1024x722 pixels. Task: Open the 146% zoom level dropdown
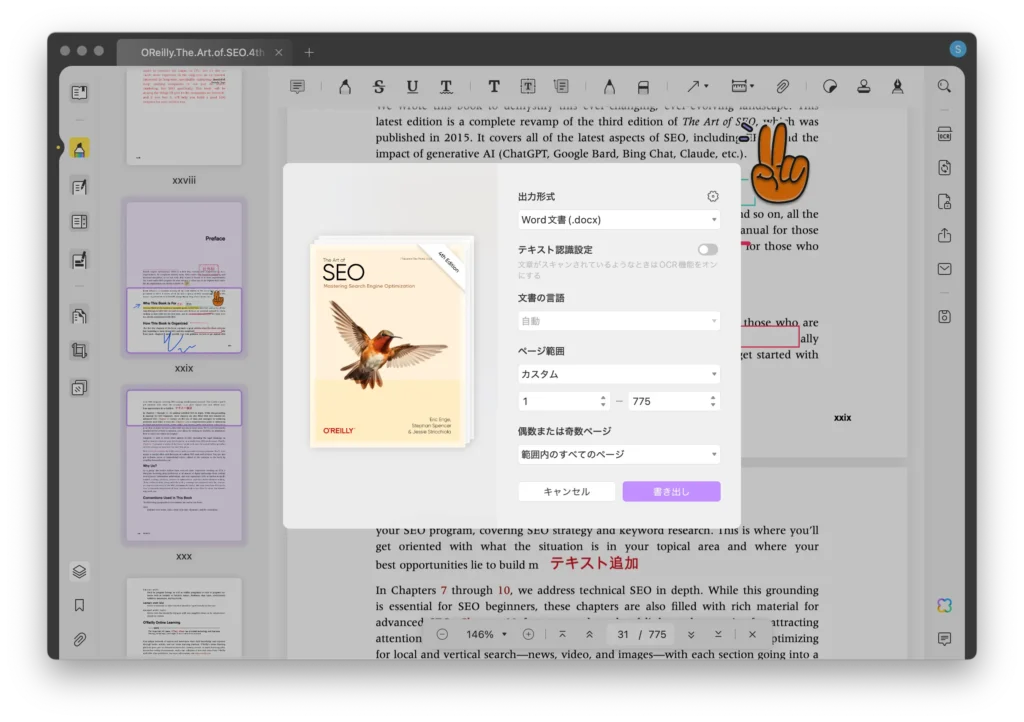486,635
